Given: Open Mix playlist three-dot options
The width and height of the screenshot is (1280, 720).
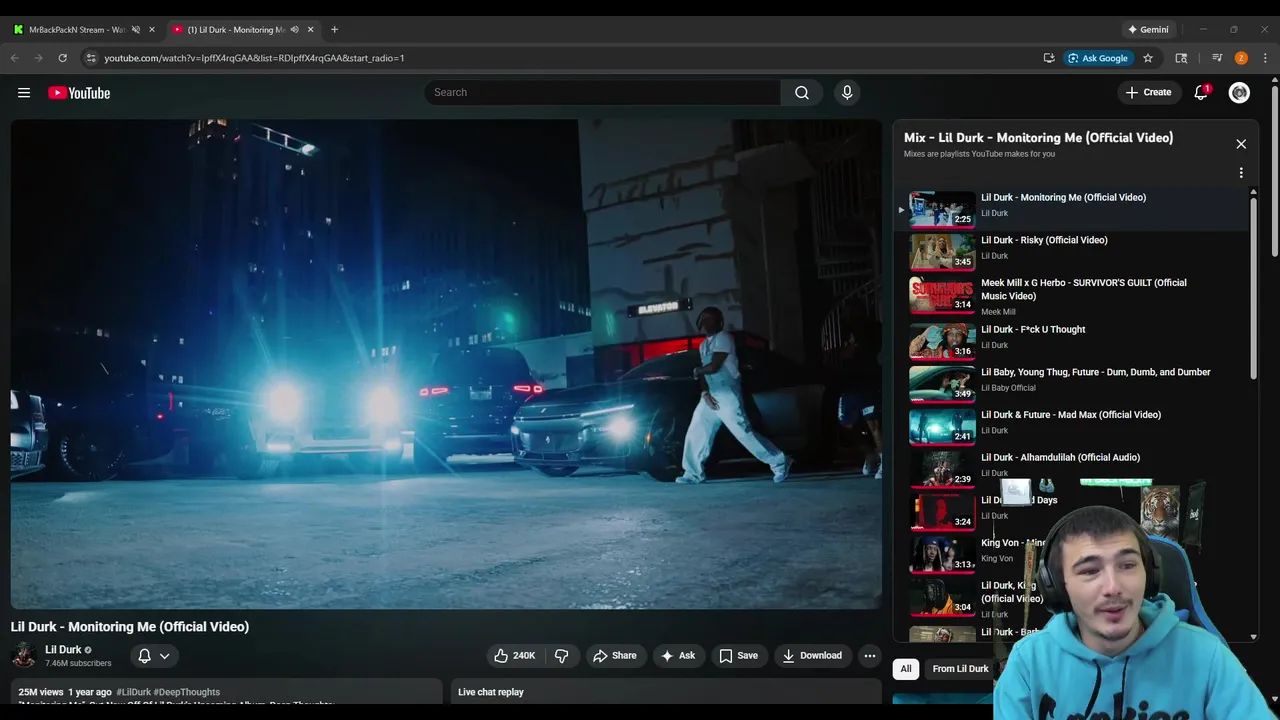Looking at the screenshot, I should pyautogui.click(x=1241, y=173).
